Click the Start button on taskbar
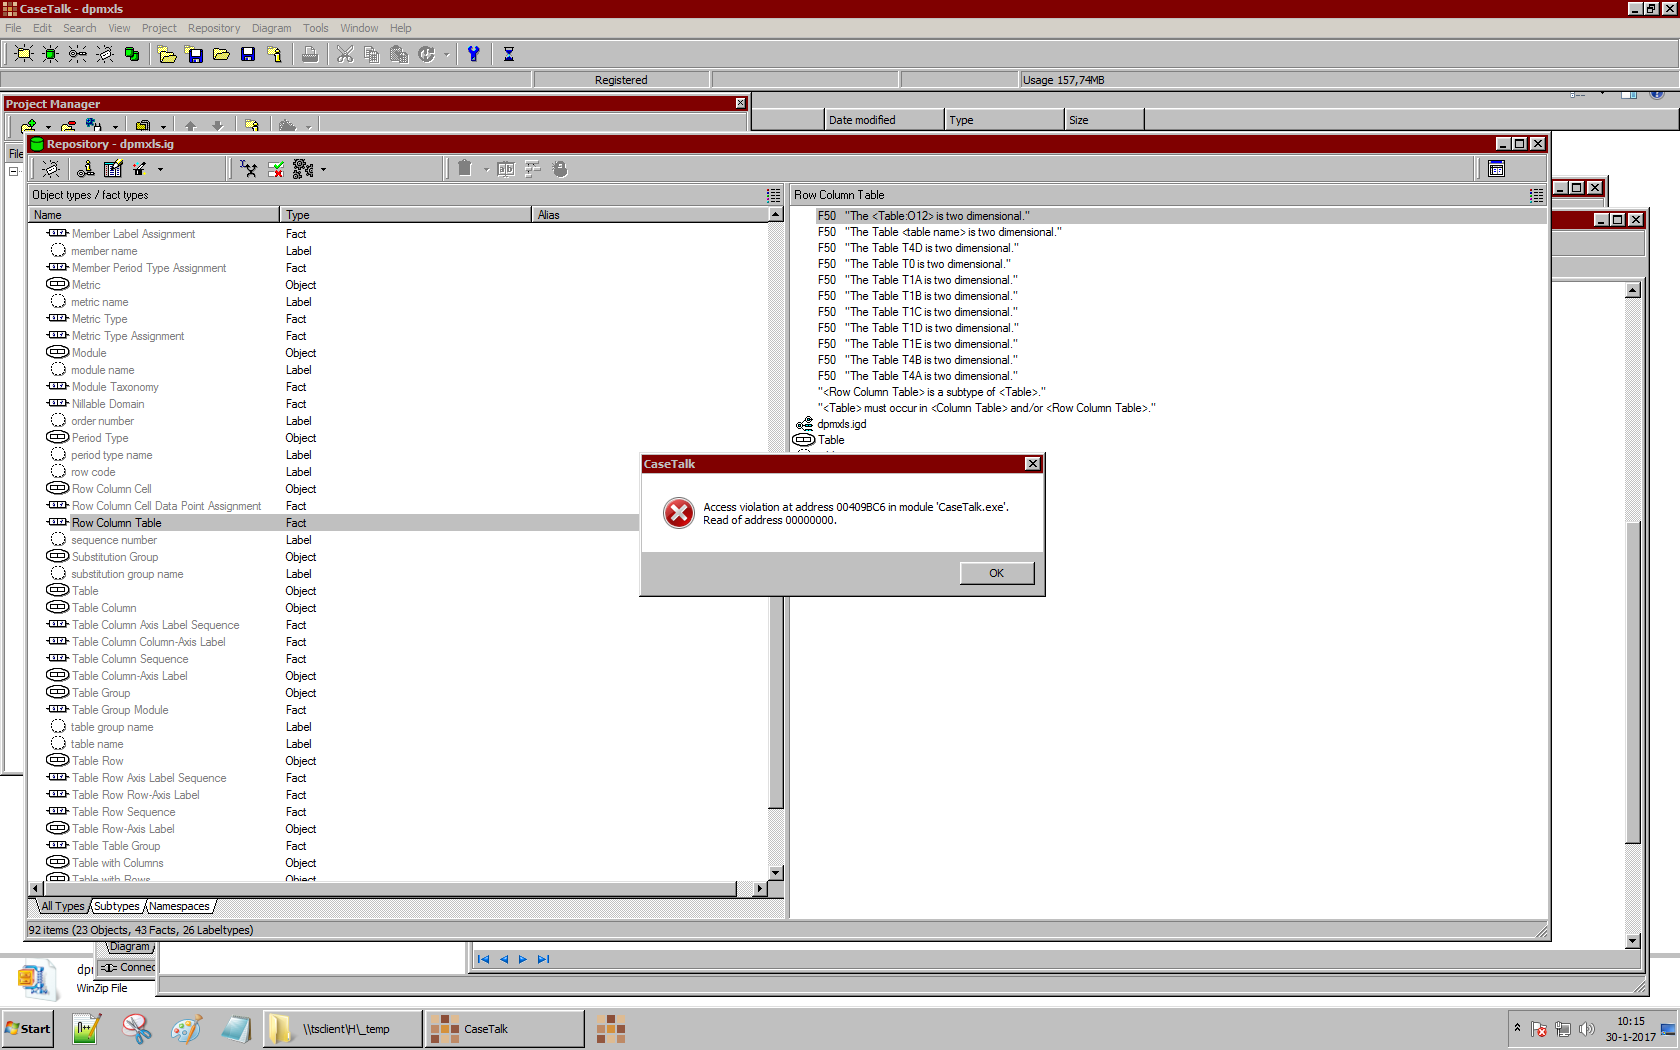This screenshot has height=1050, width=1680. [x=28, y=1028]
